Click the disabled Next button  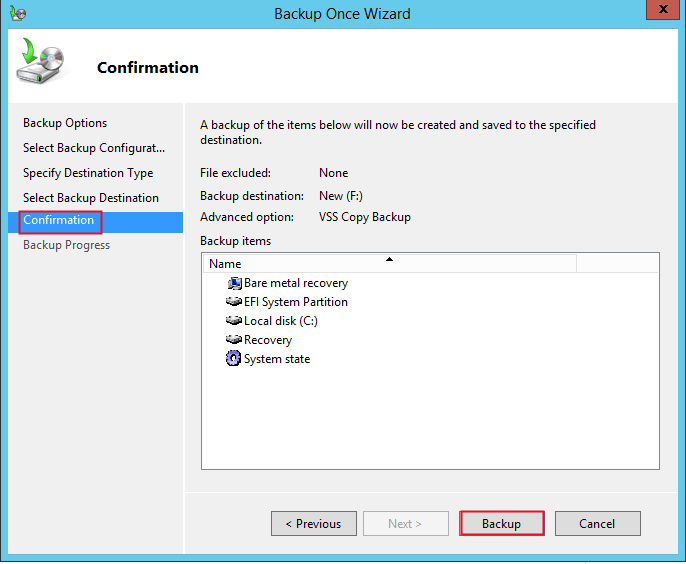(406, 523)
